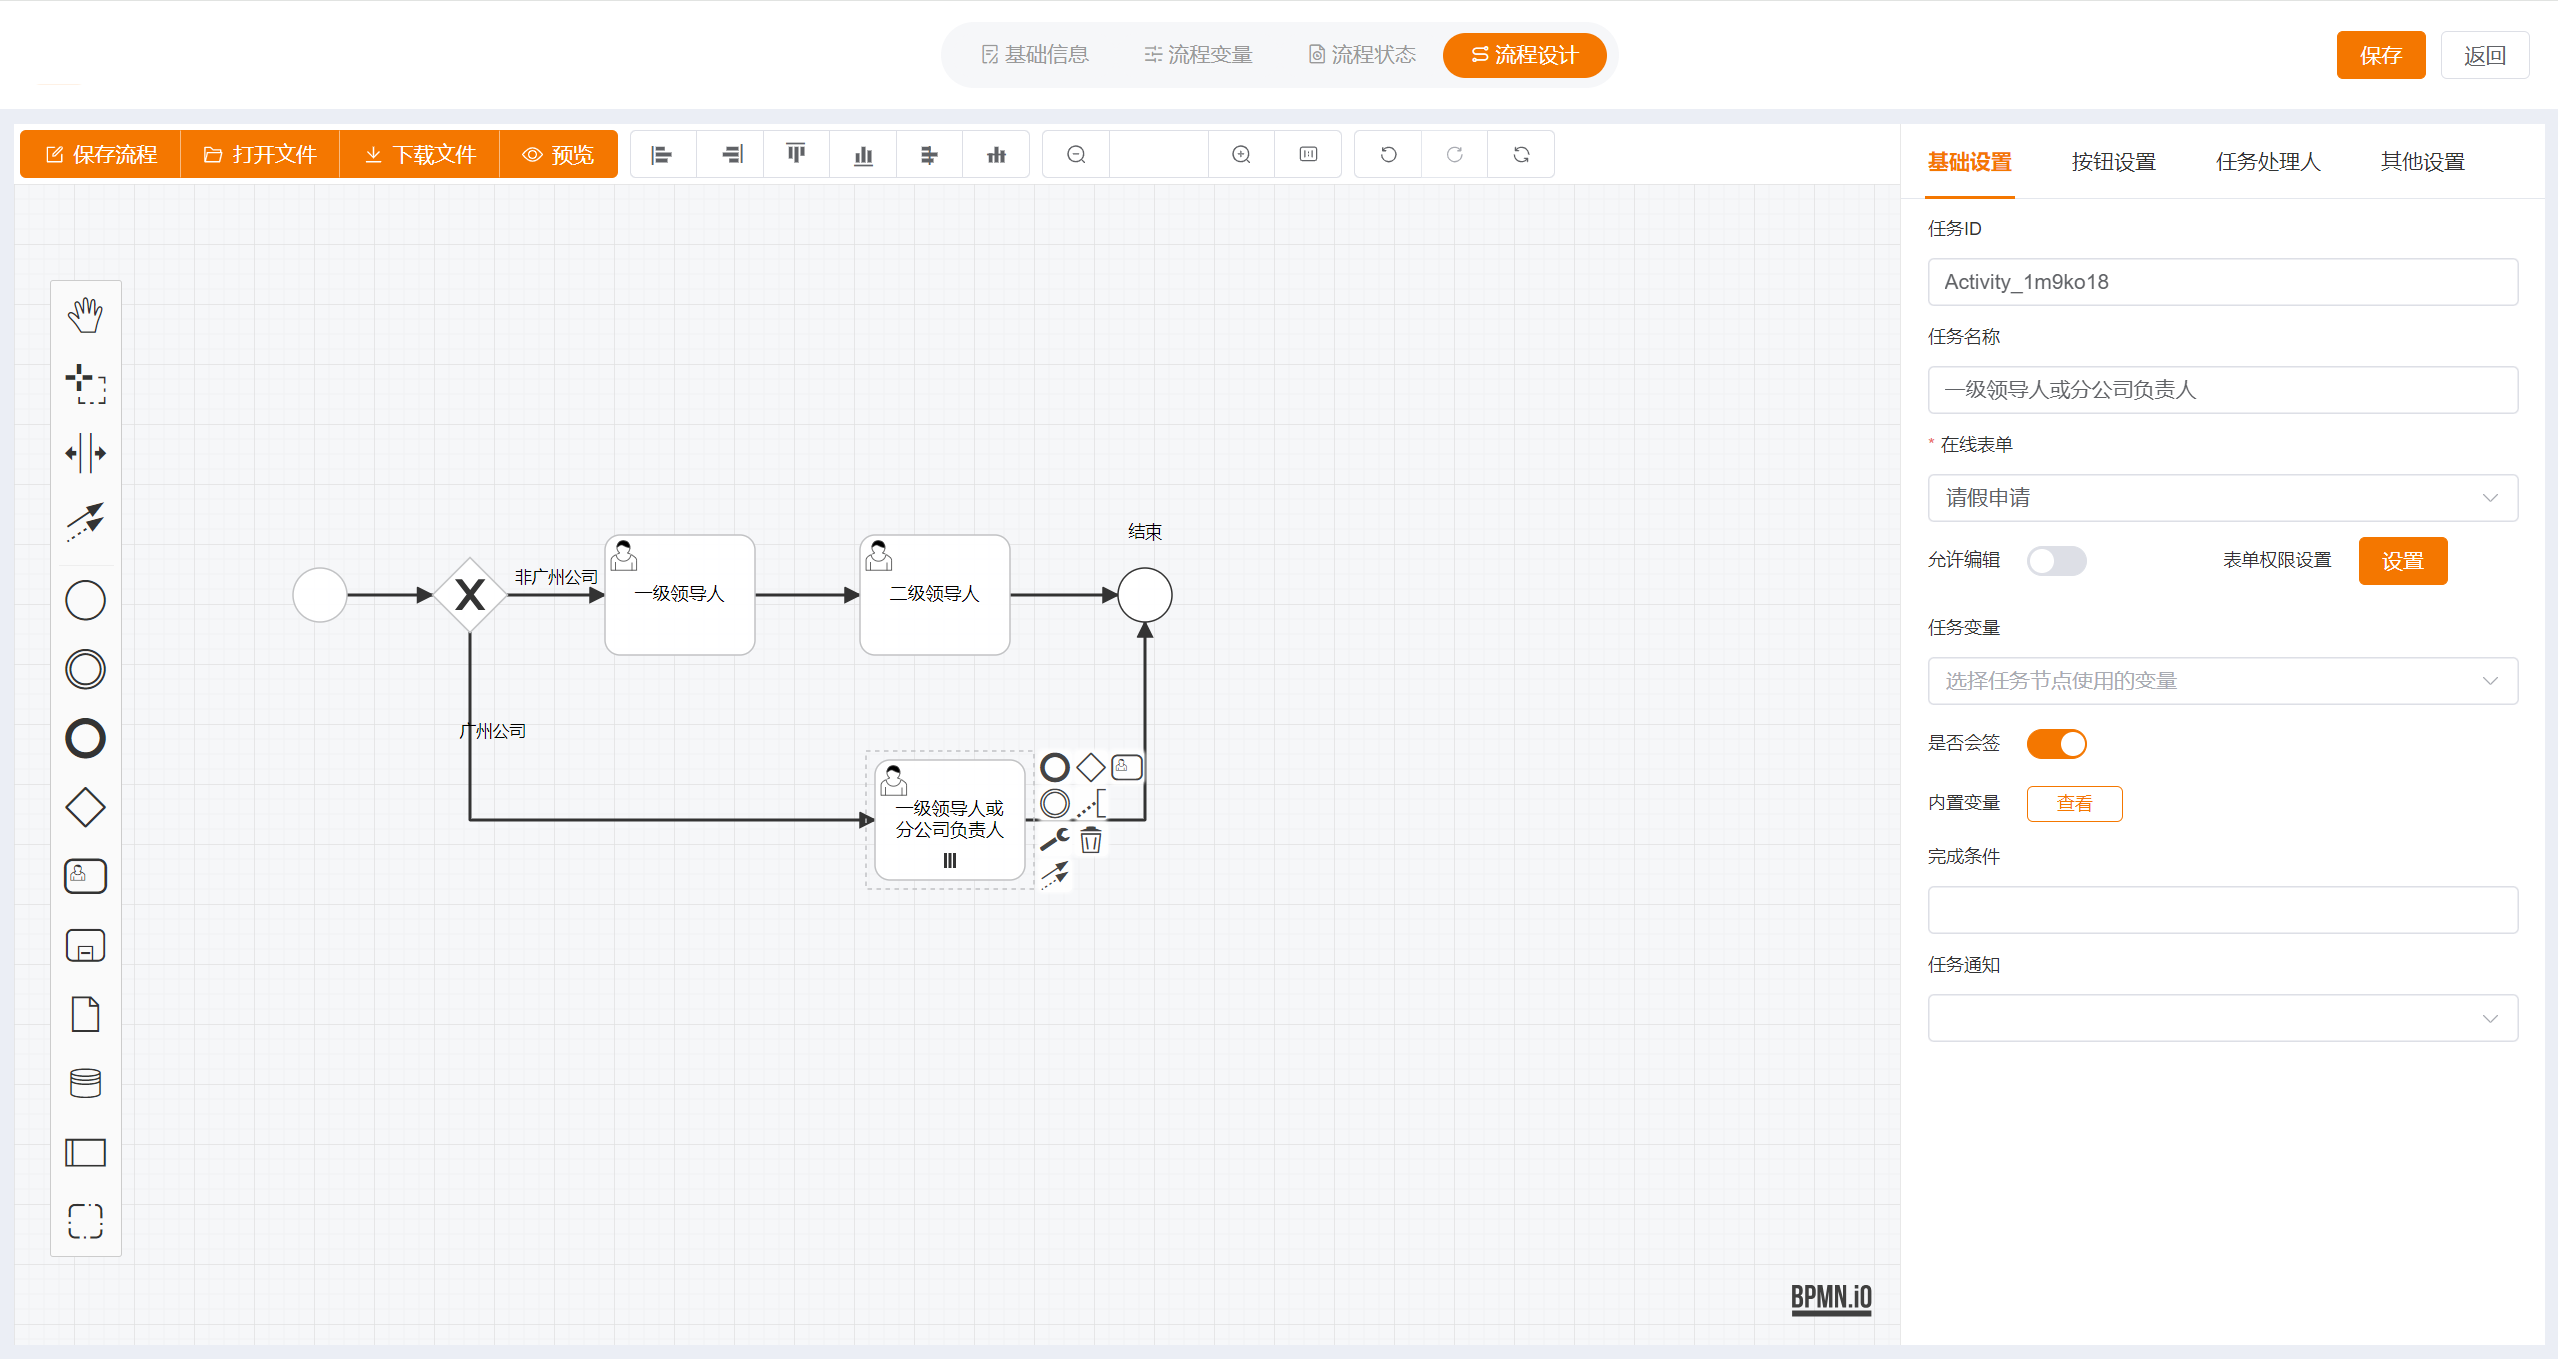
Task: Focus the 完成条件 input field
Action: click(2222, 910)
